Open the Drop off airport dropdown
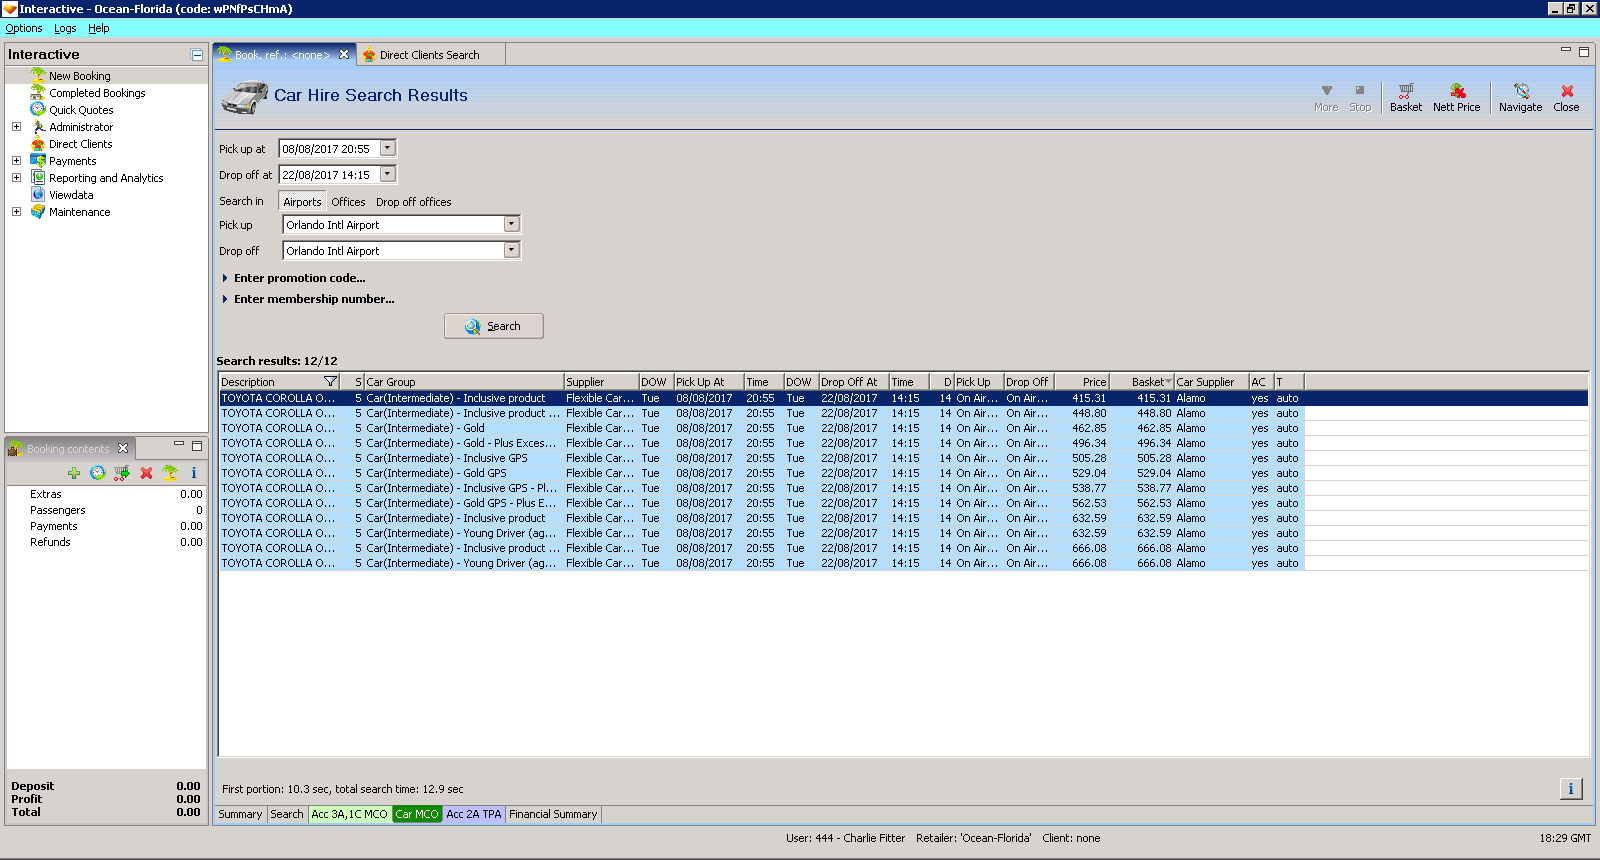 click(511, 250)
